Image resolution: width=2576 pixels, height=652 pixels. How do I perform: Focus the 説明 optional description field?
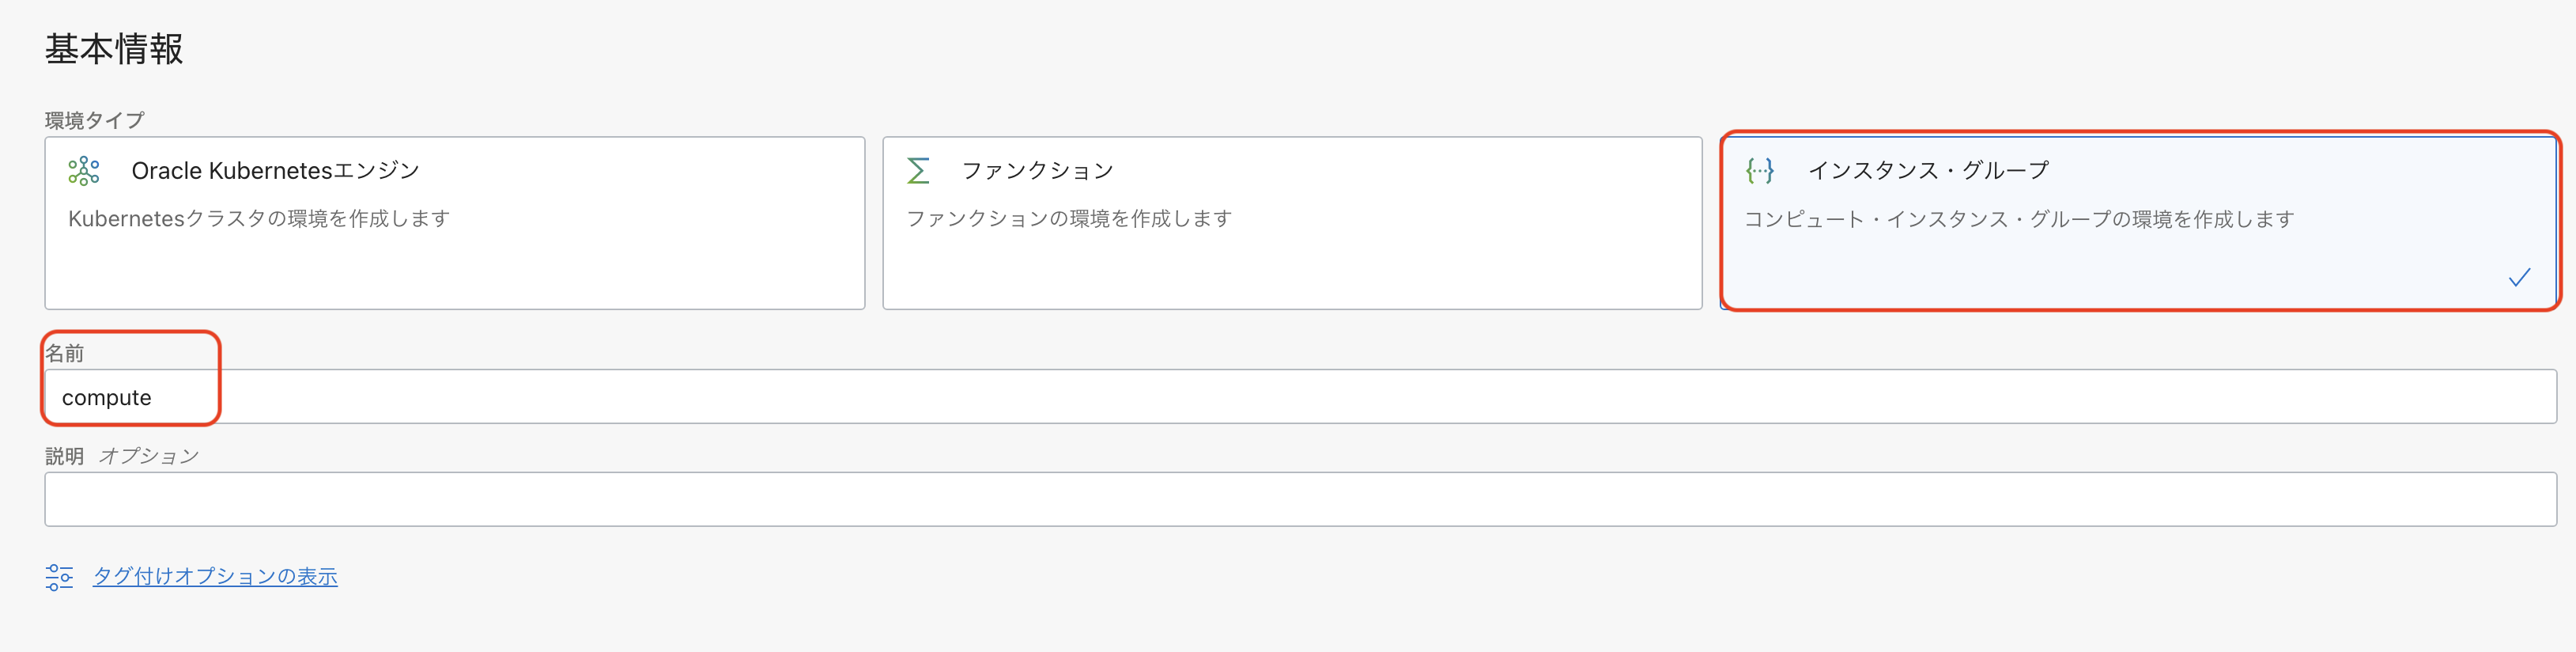(1300, 499)
